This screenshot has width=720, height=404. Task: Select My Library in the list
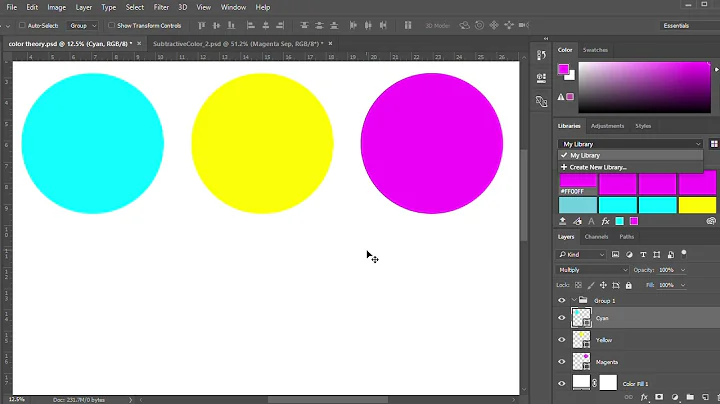click(x=630, y=155)
